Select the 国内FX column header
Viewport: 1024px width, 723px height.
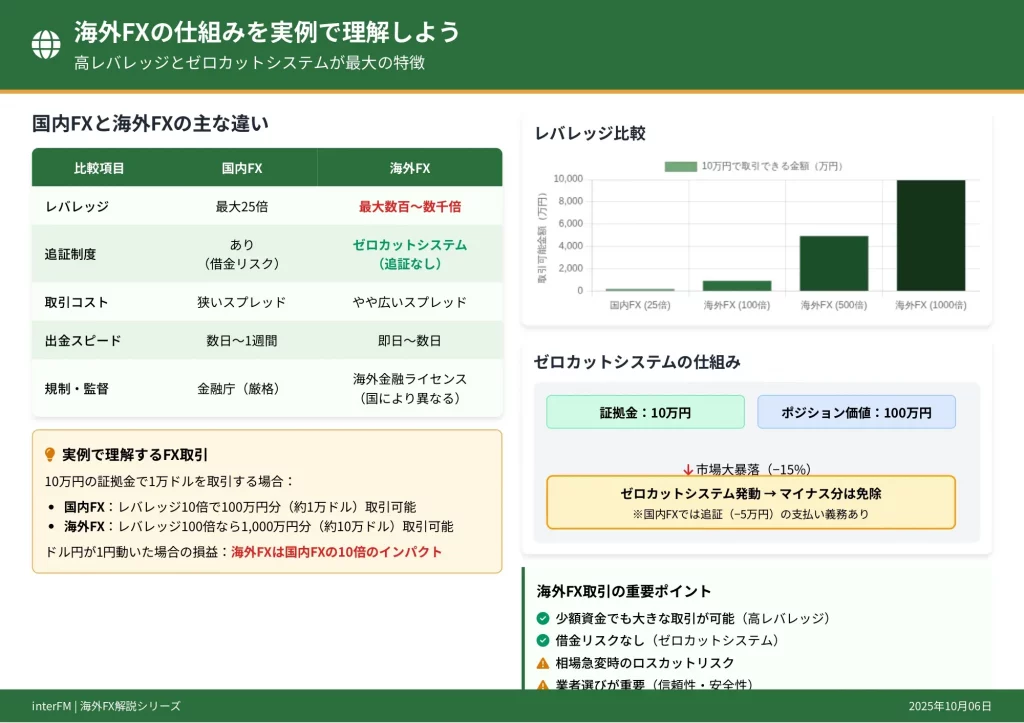pos(242,167)
